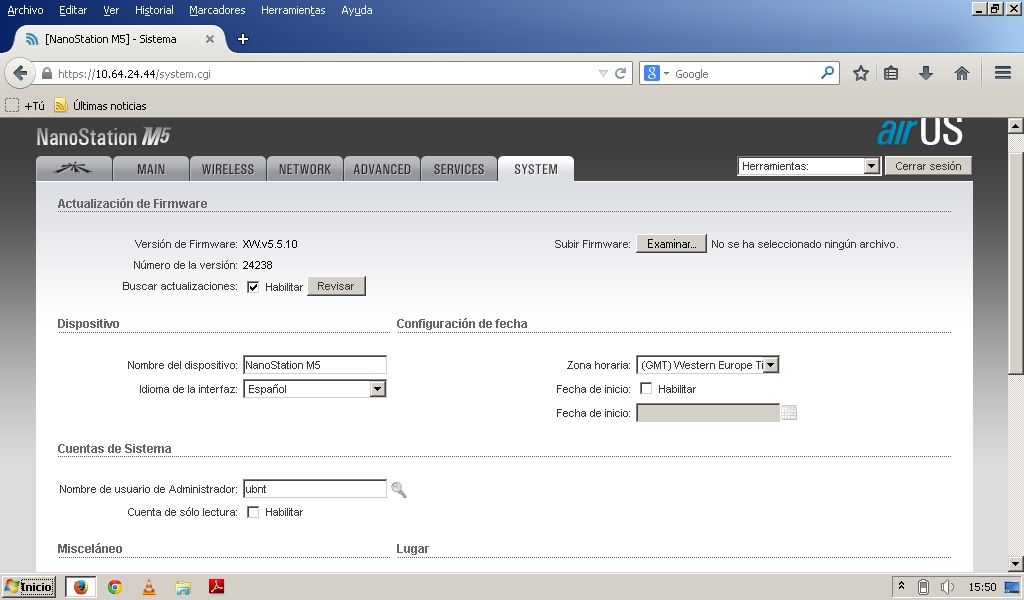
Task: Click in the Nombre del dispositivo field
Action: pyautogui.click(x=314, y=365)
